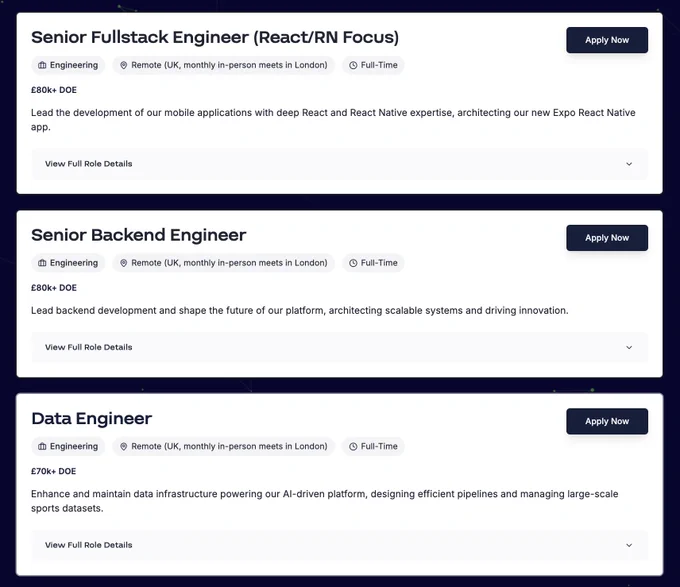The width and height of the screenshot is (680, 587).
Task: Click clock icon in Senior Fullstack Engineer card
Action: (x=353, y=65)
